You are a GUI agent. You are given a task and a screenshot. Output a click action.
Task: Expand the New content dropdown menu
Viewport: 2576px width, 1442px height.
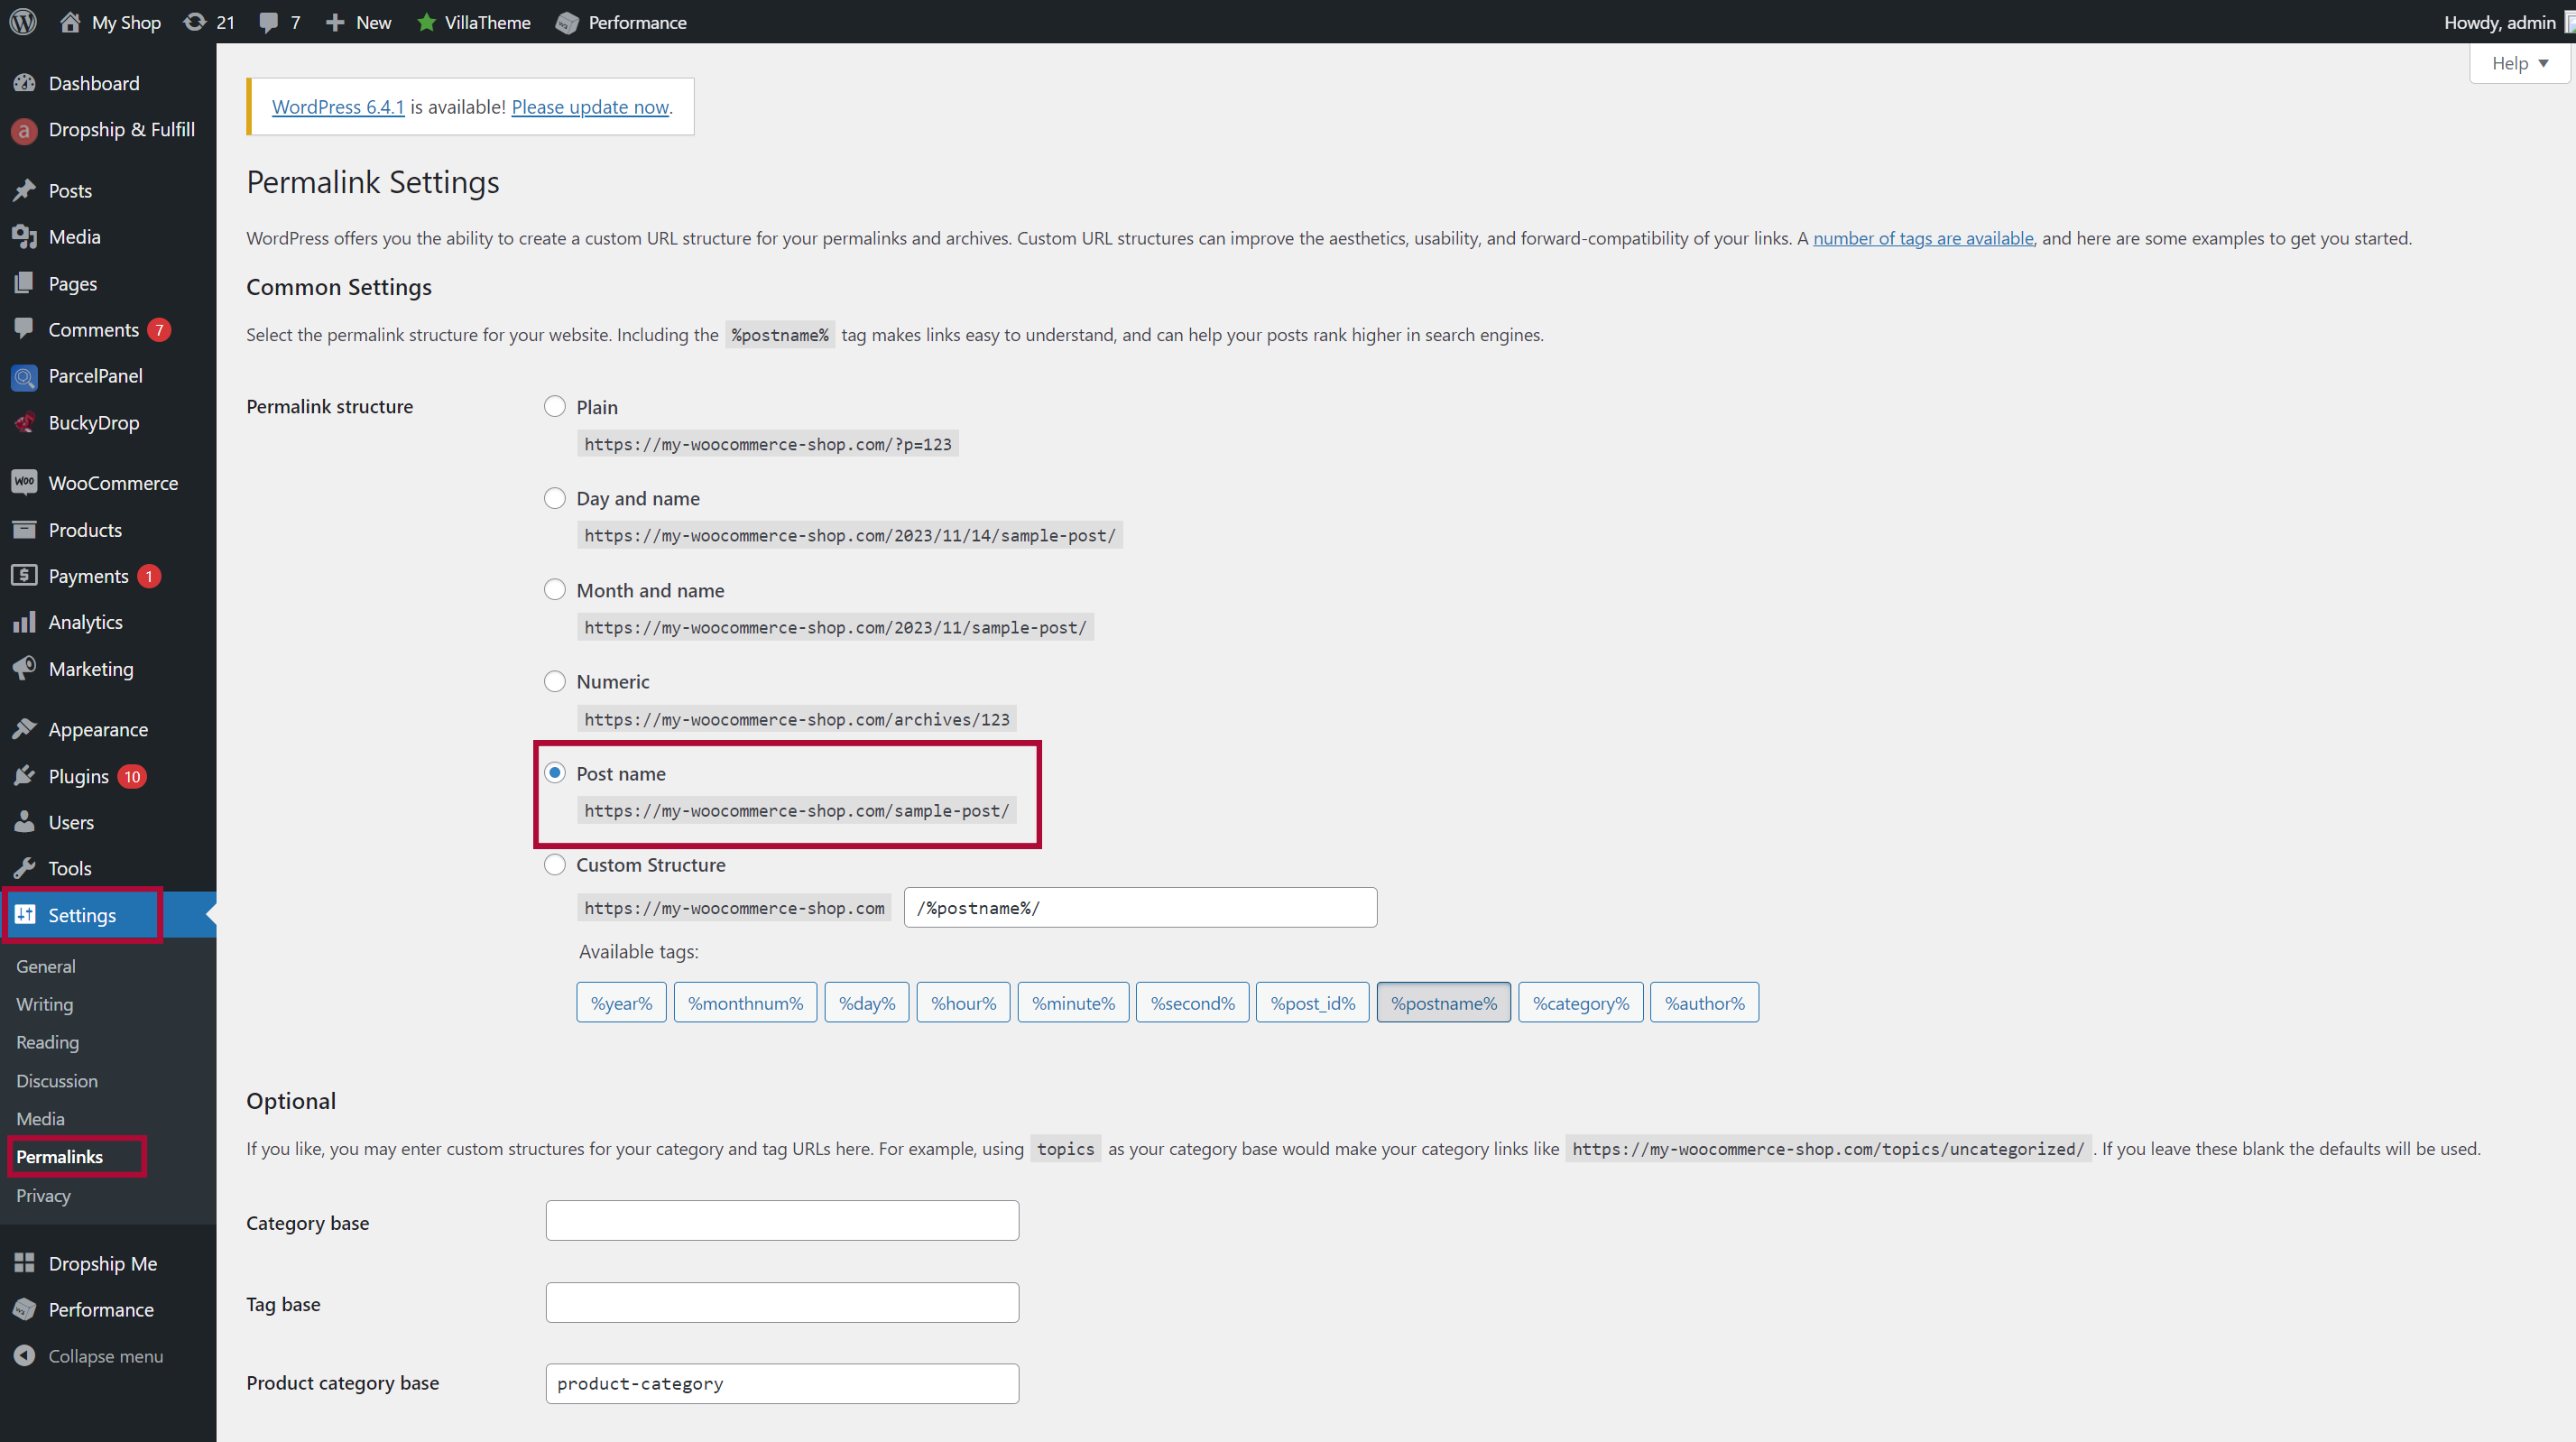coord(357,22)
